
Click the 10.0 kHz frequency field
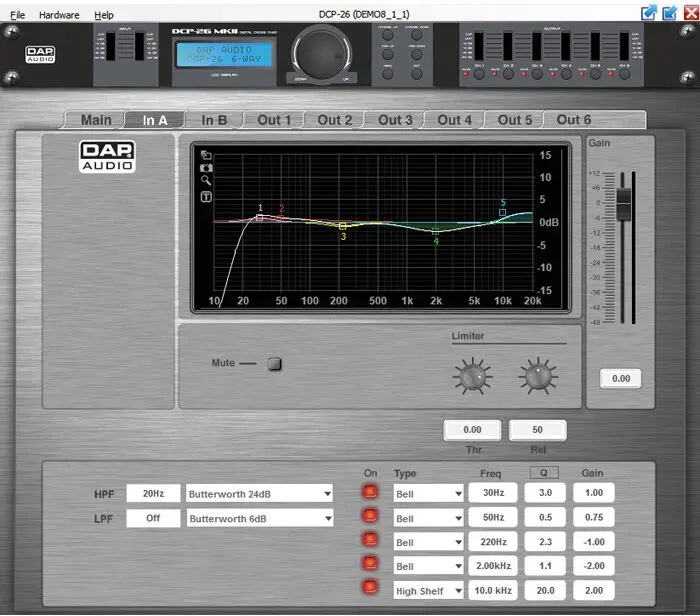pos(493,590)
